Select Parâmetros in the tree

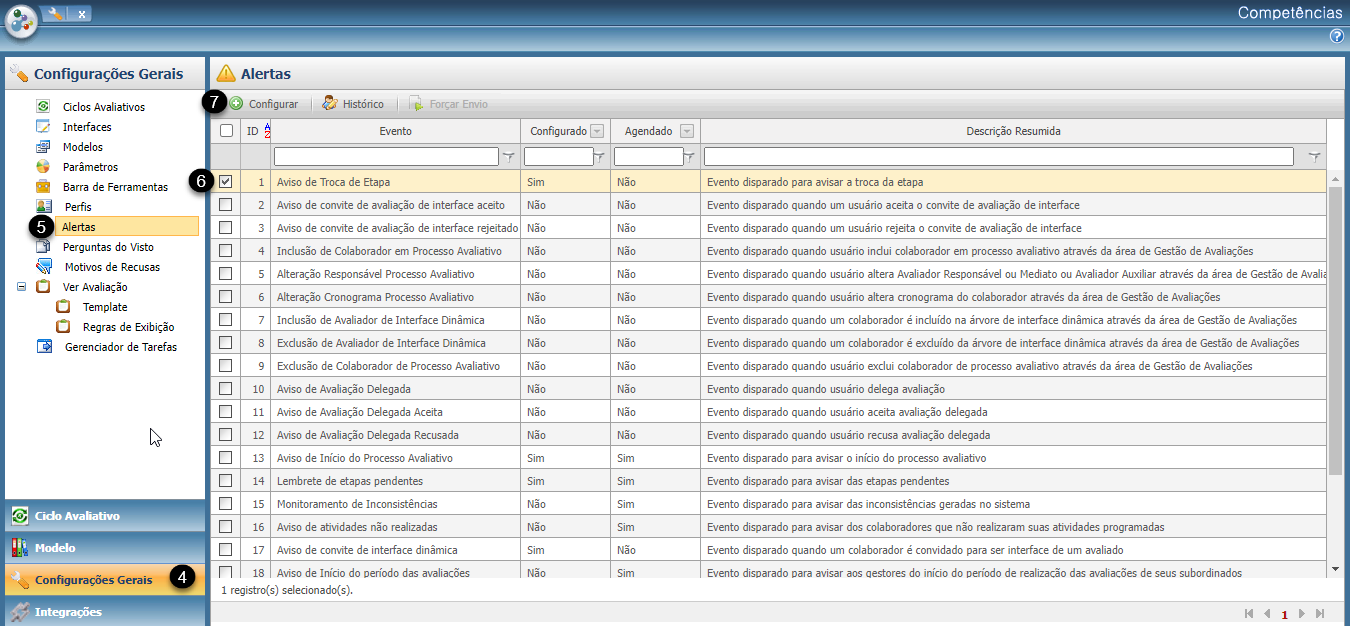pos(90,167)
